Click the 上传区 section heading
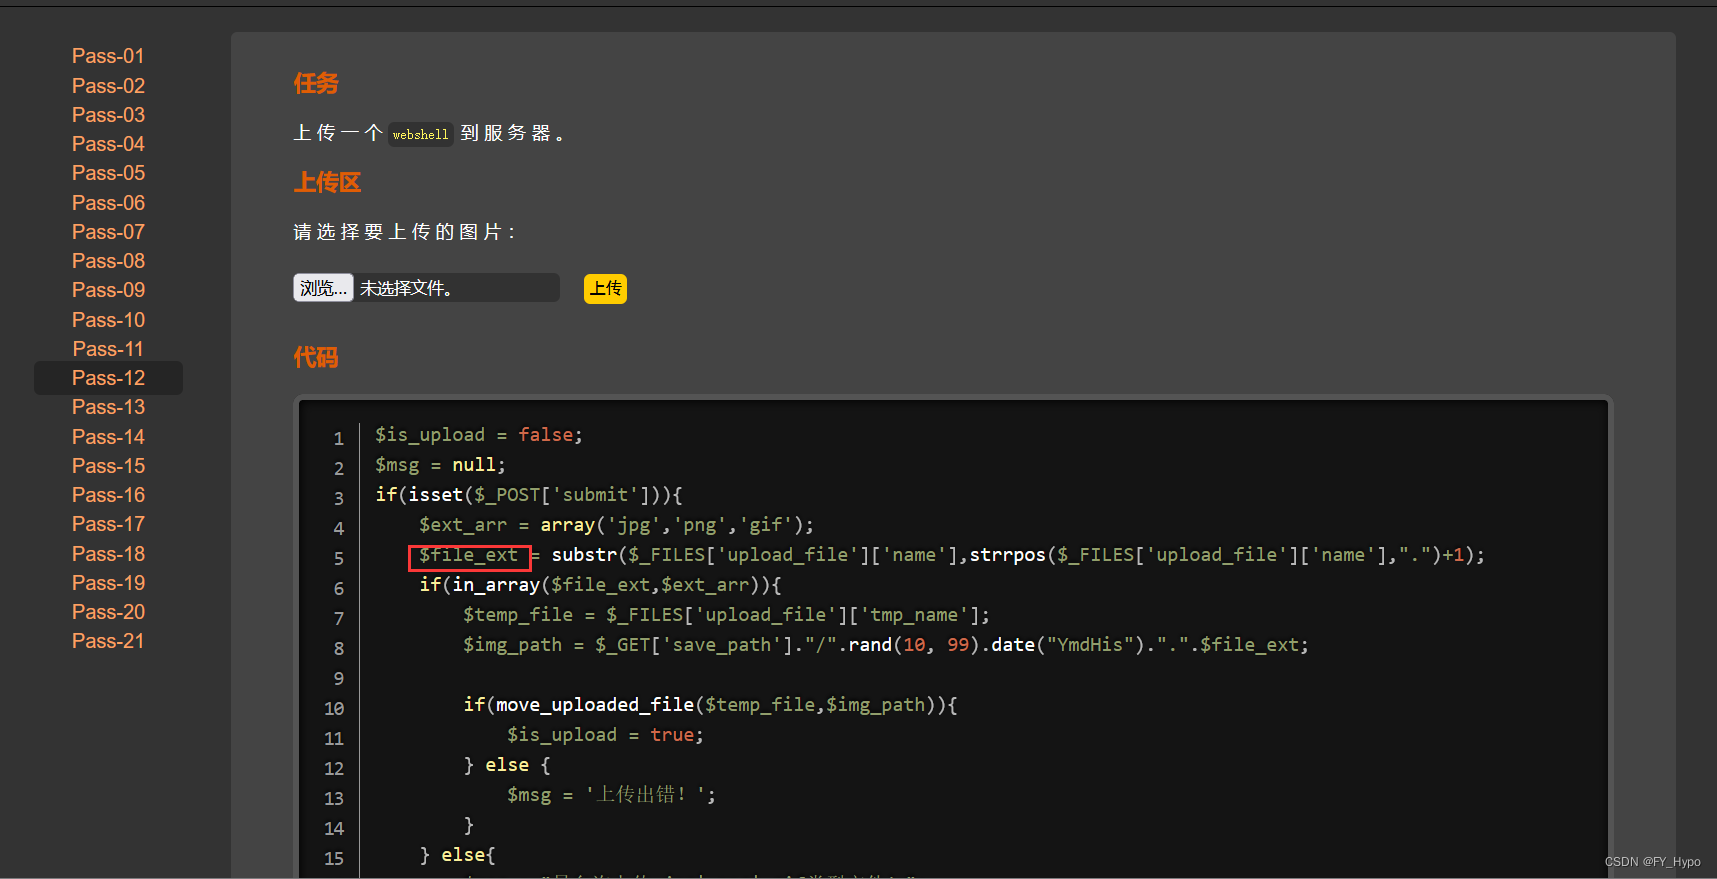 click(327, 183)
